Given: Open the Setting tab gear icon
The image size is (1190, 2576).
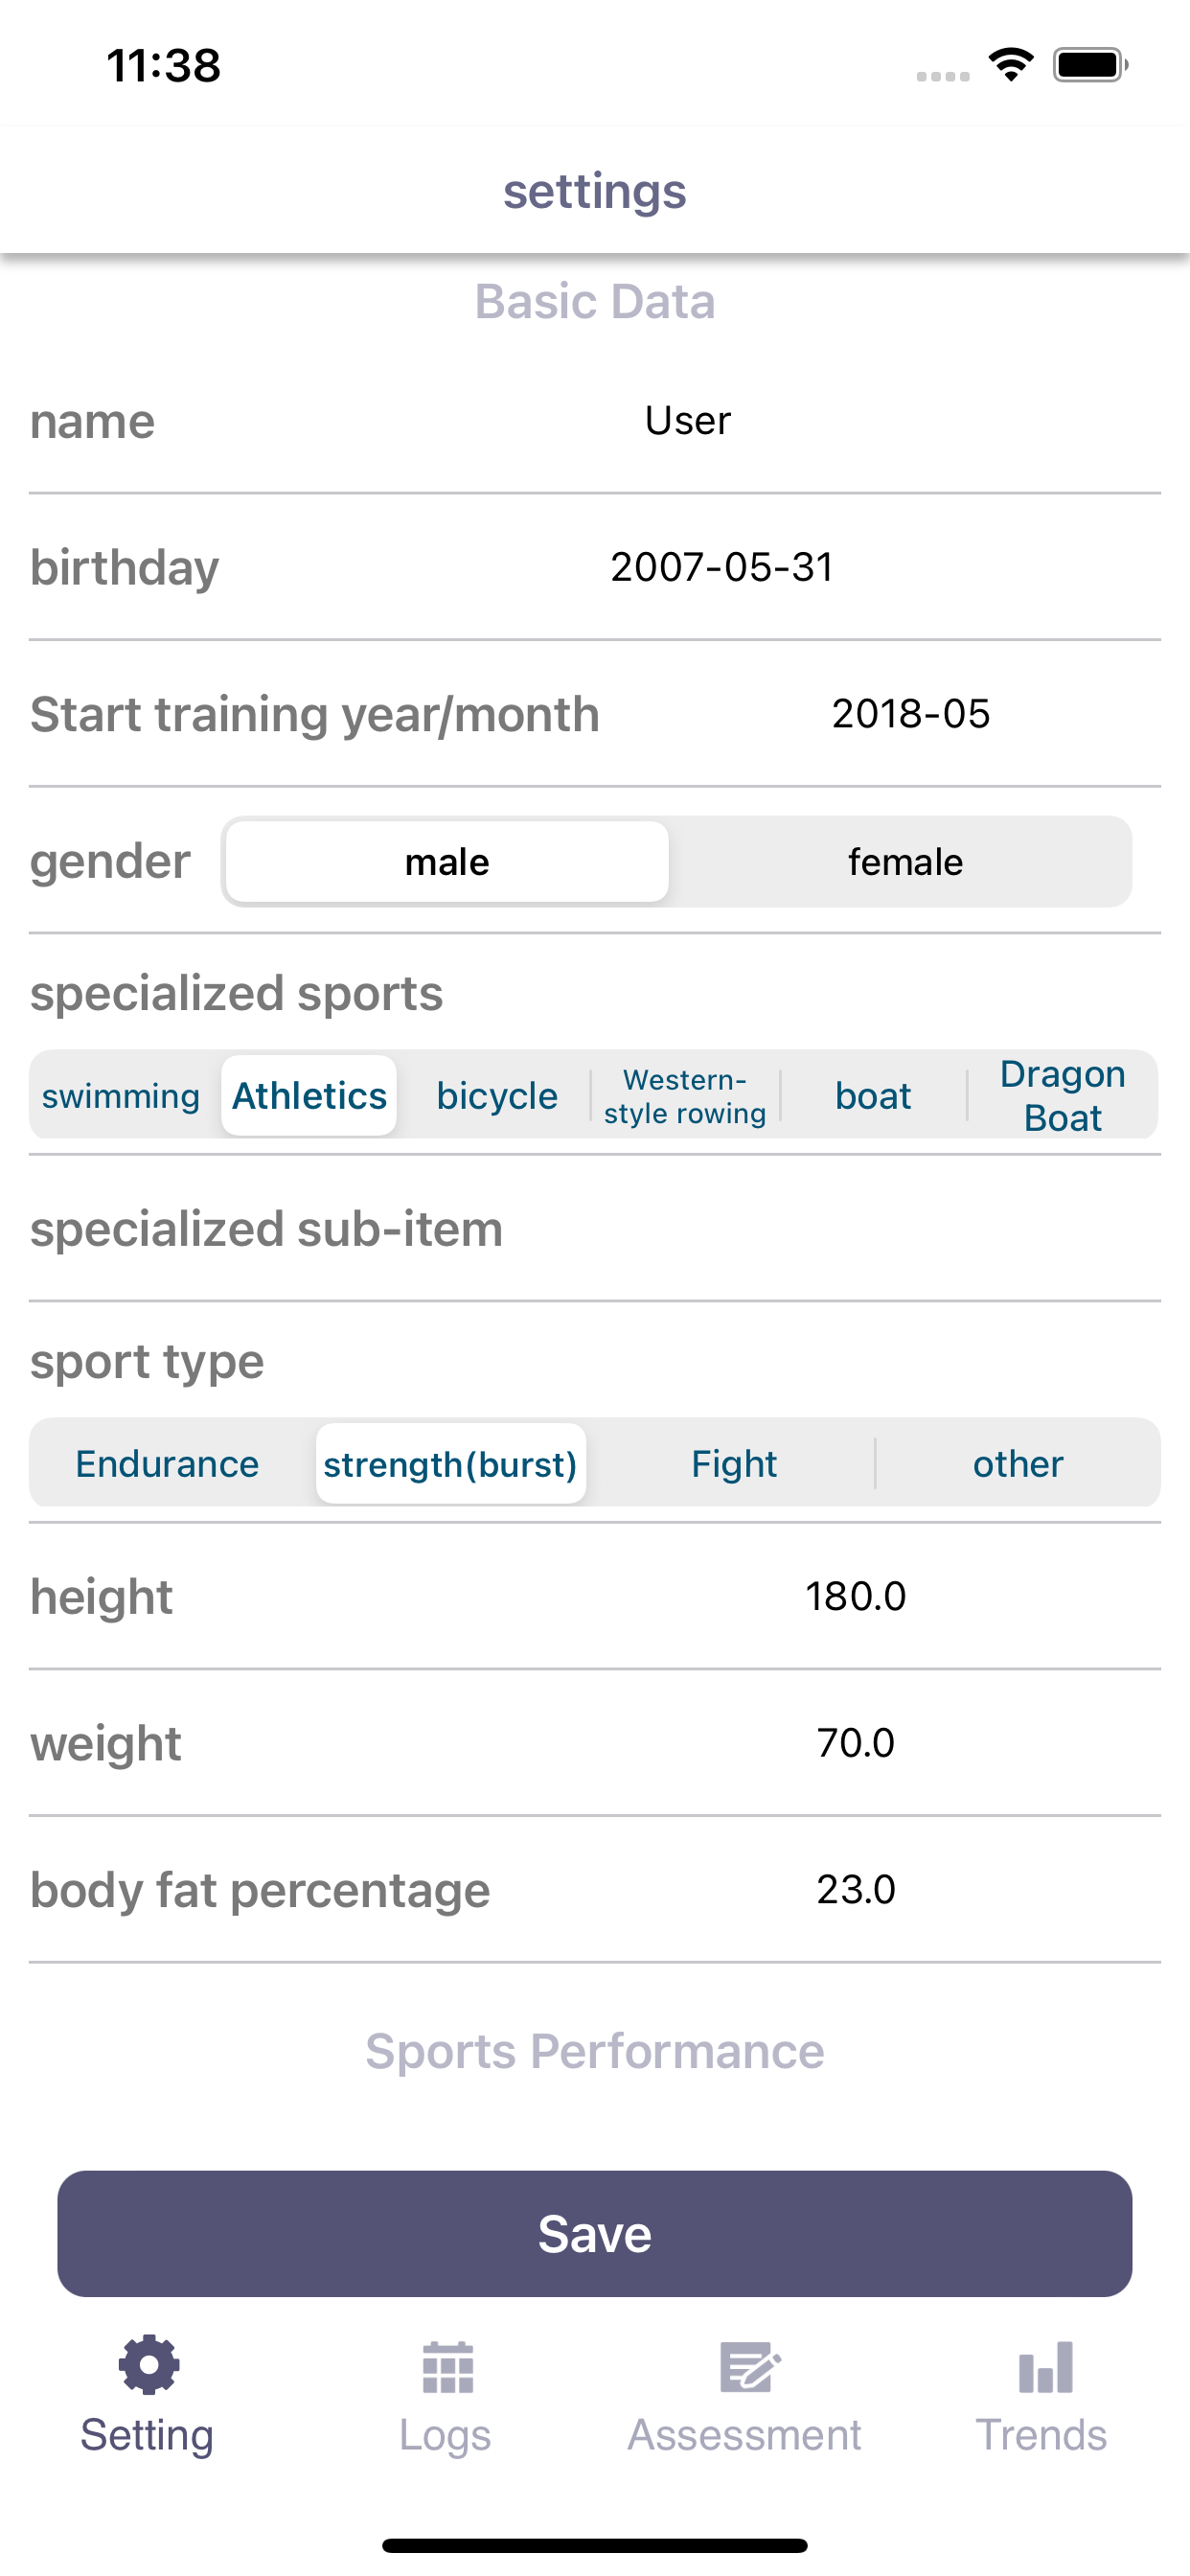Looking at the screenshot, I should 148,2364.
